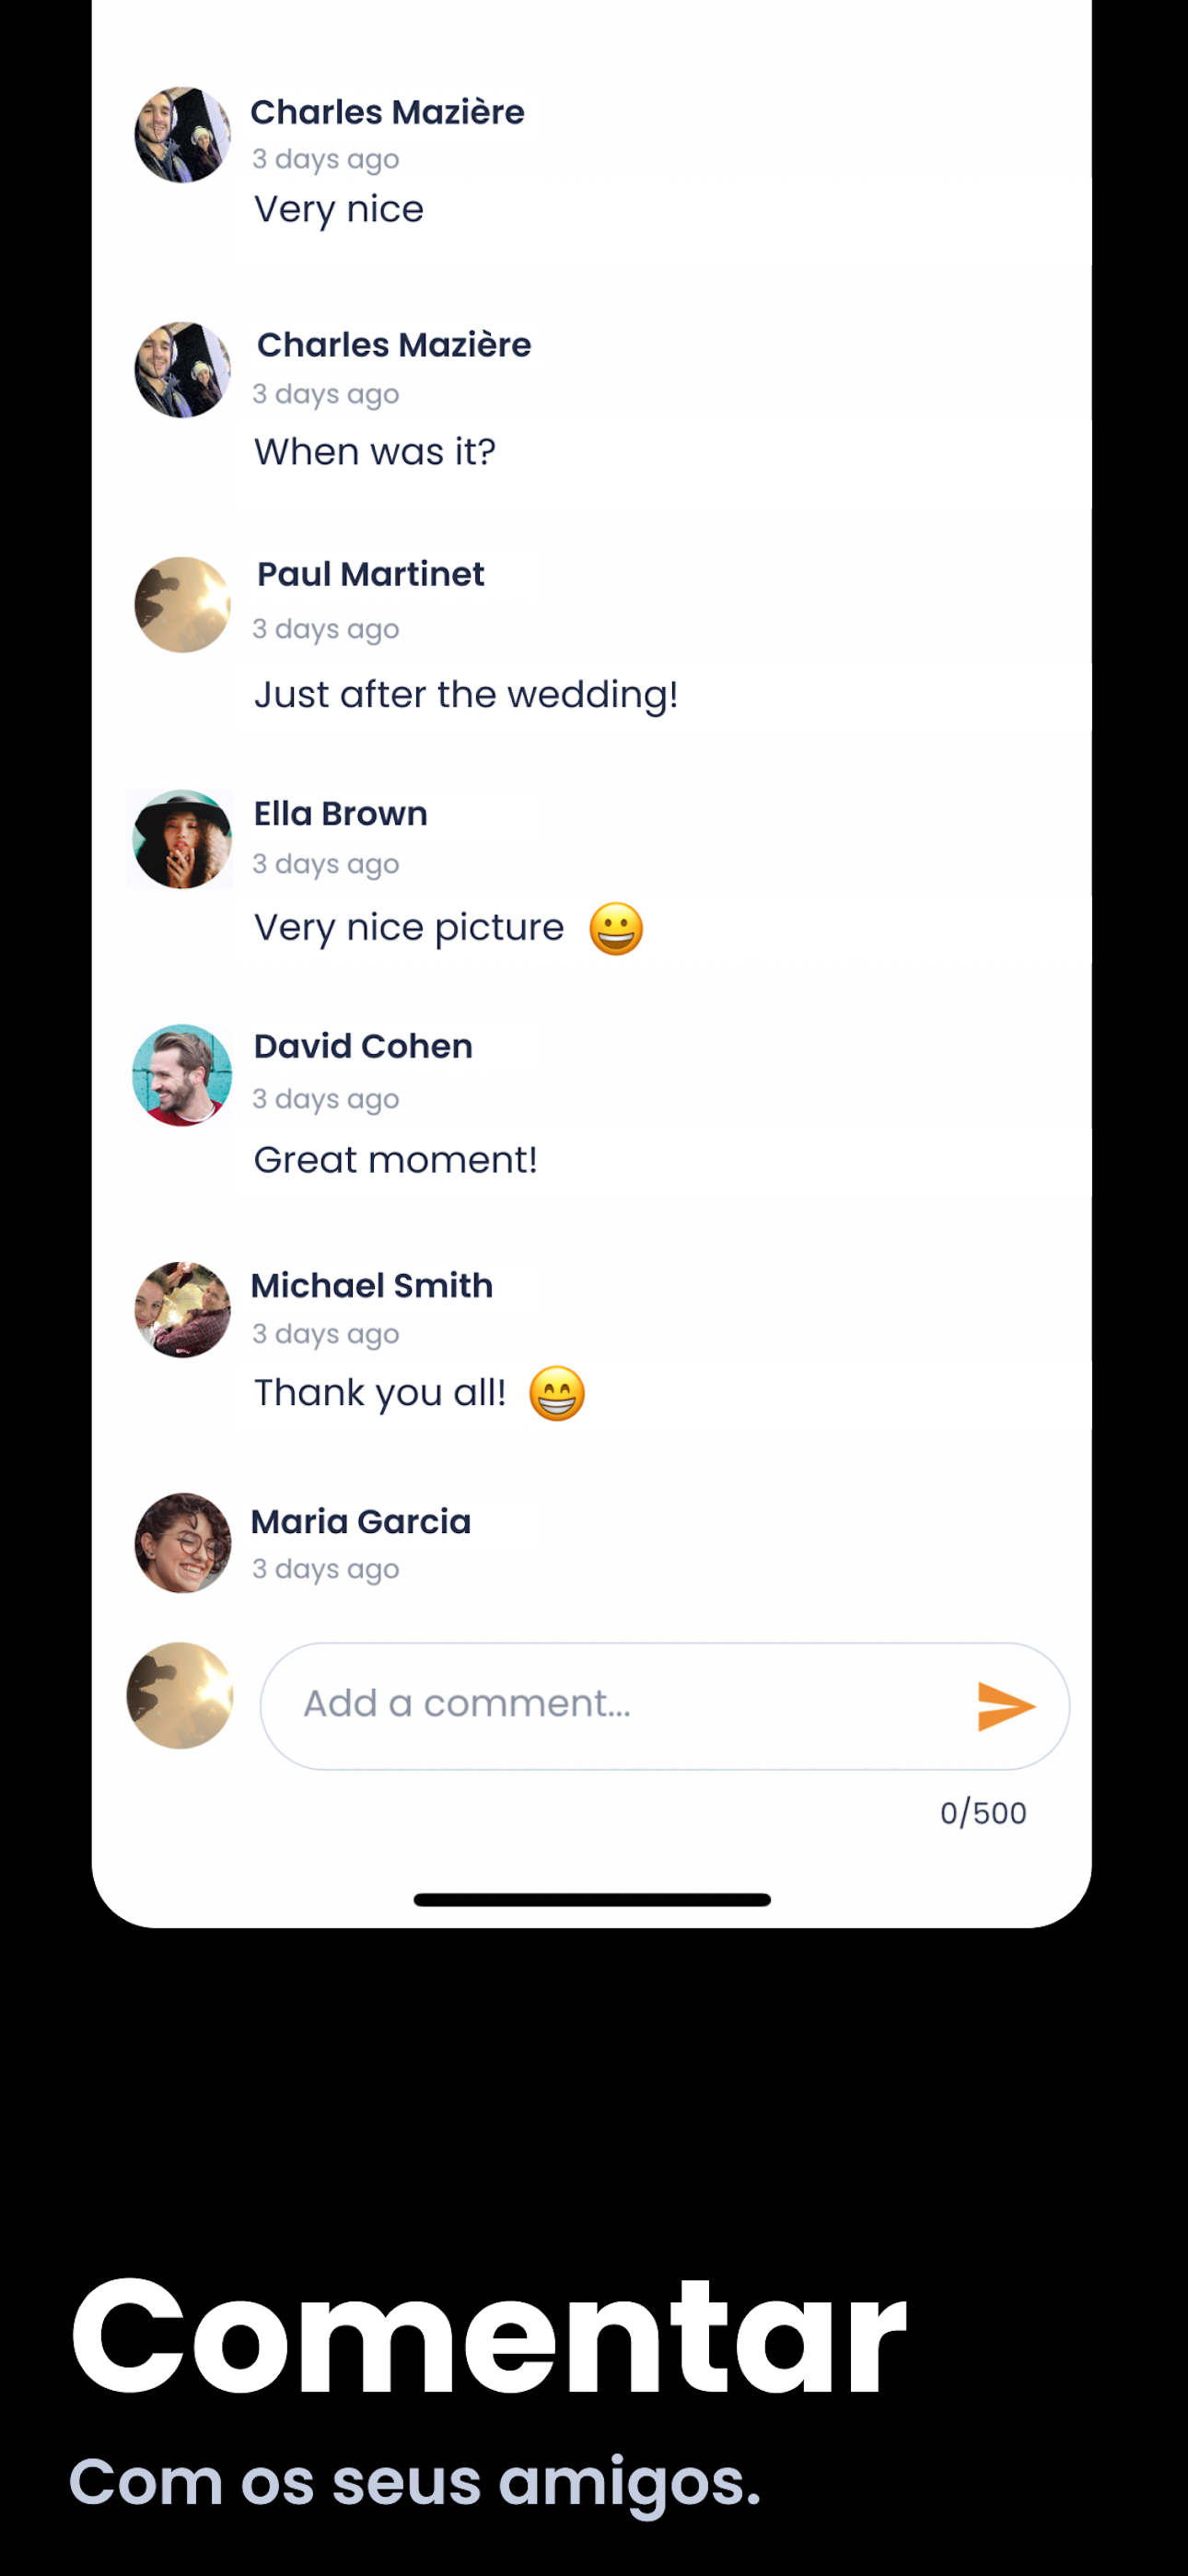Tap the Add a comment input field

pyautogui.click(x=664, y=1706)
